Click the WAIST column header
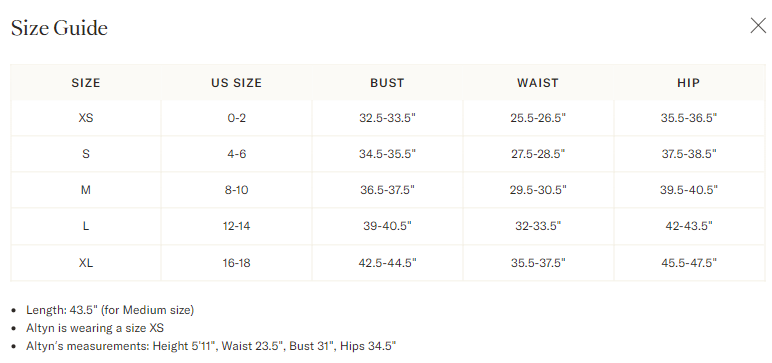This screenshot has height=363, width=772. pos(538,83)
